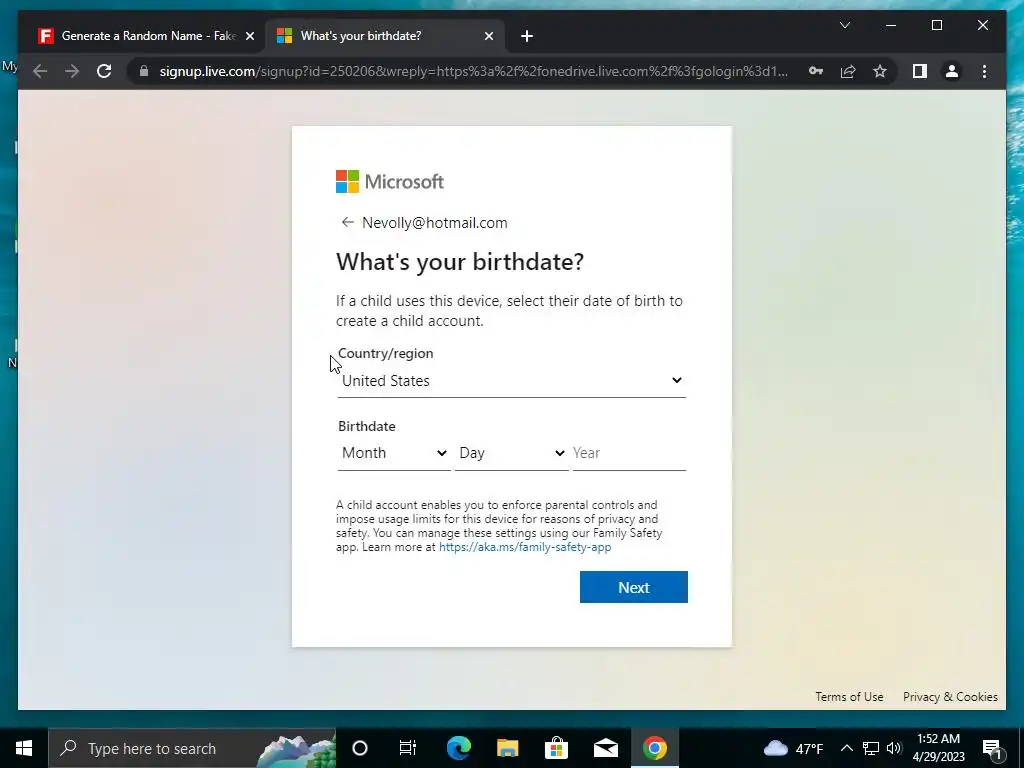Click the browser back arrow
The height and width of the screenshot is (768, 1024).
40,71
